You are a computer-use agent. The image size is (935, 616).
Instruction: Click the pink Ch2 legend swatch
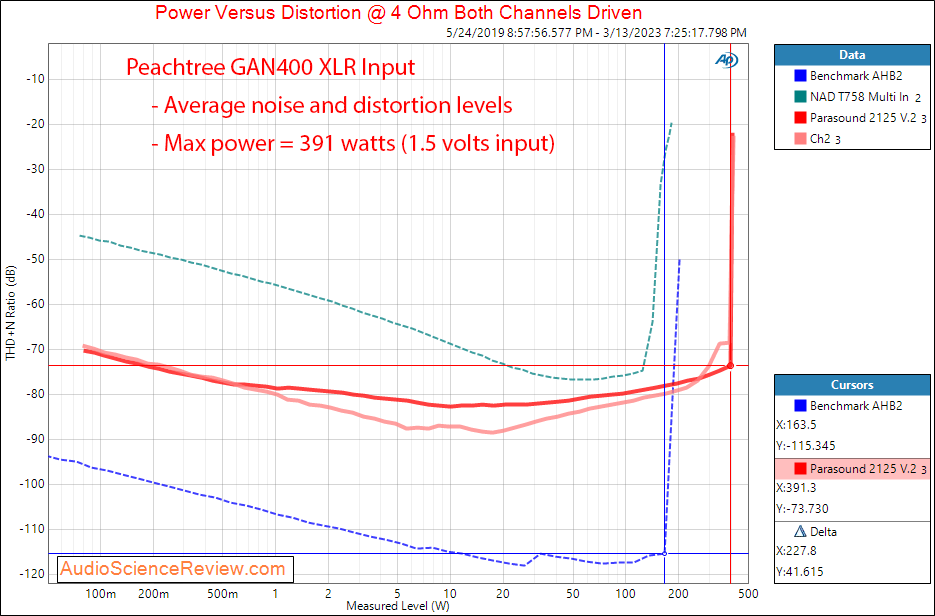pyautogui.click(x=800, y=138)
